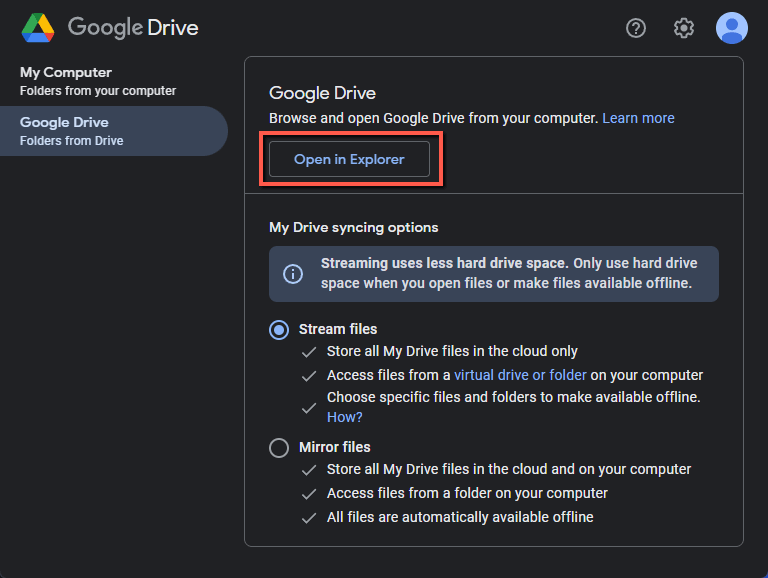Select Google Drive folders from Drive tab
This screenshot has width=768, height=578.
pos(114,131)
